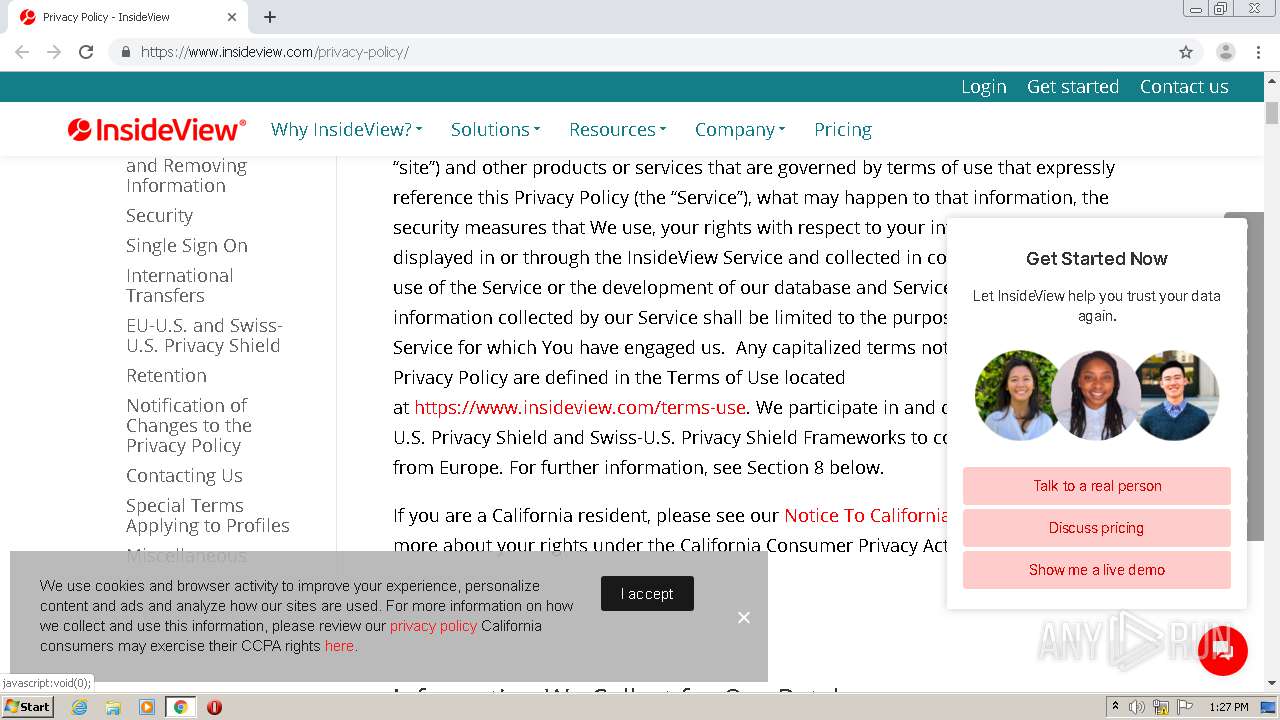Image resolution: width=1280 pixels, height=720 pixels.
Task: Bookmark this page with the star icon
Action: (x=1186, y=52)
